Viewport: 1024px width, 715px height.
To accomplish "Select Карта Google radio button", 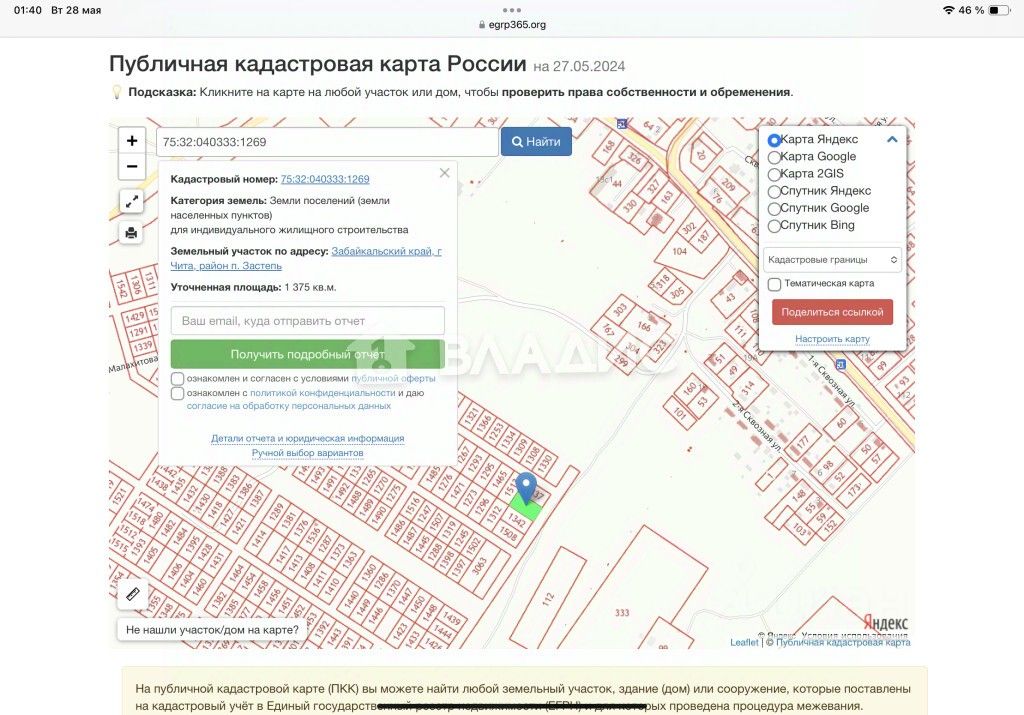I will click(x=774, y=157).
